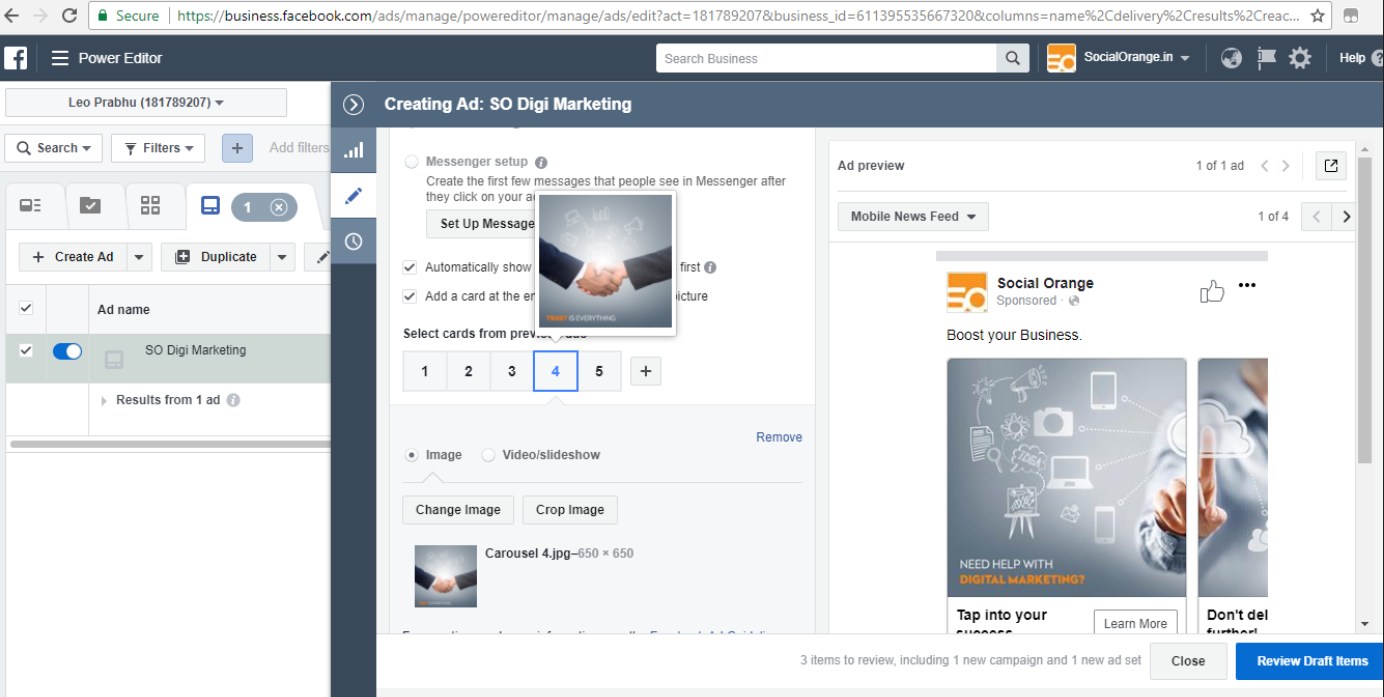
Task: Select carousel card tab 2
Action: coord(467,371)
